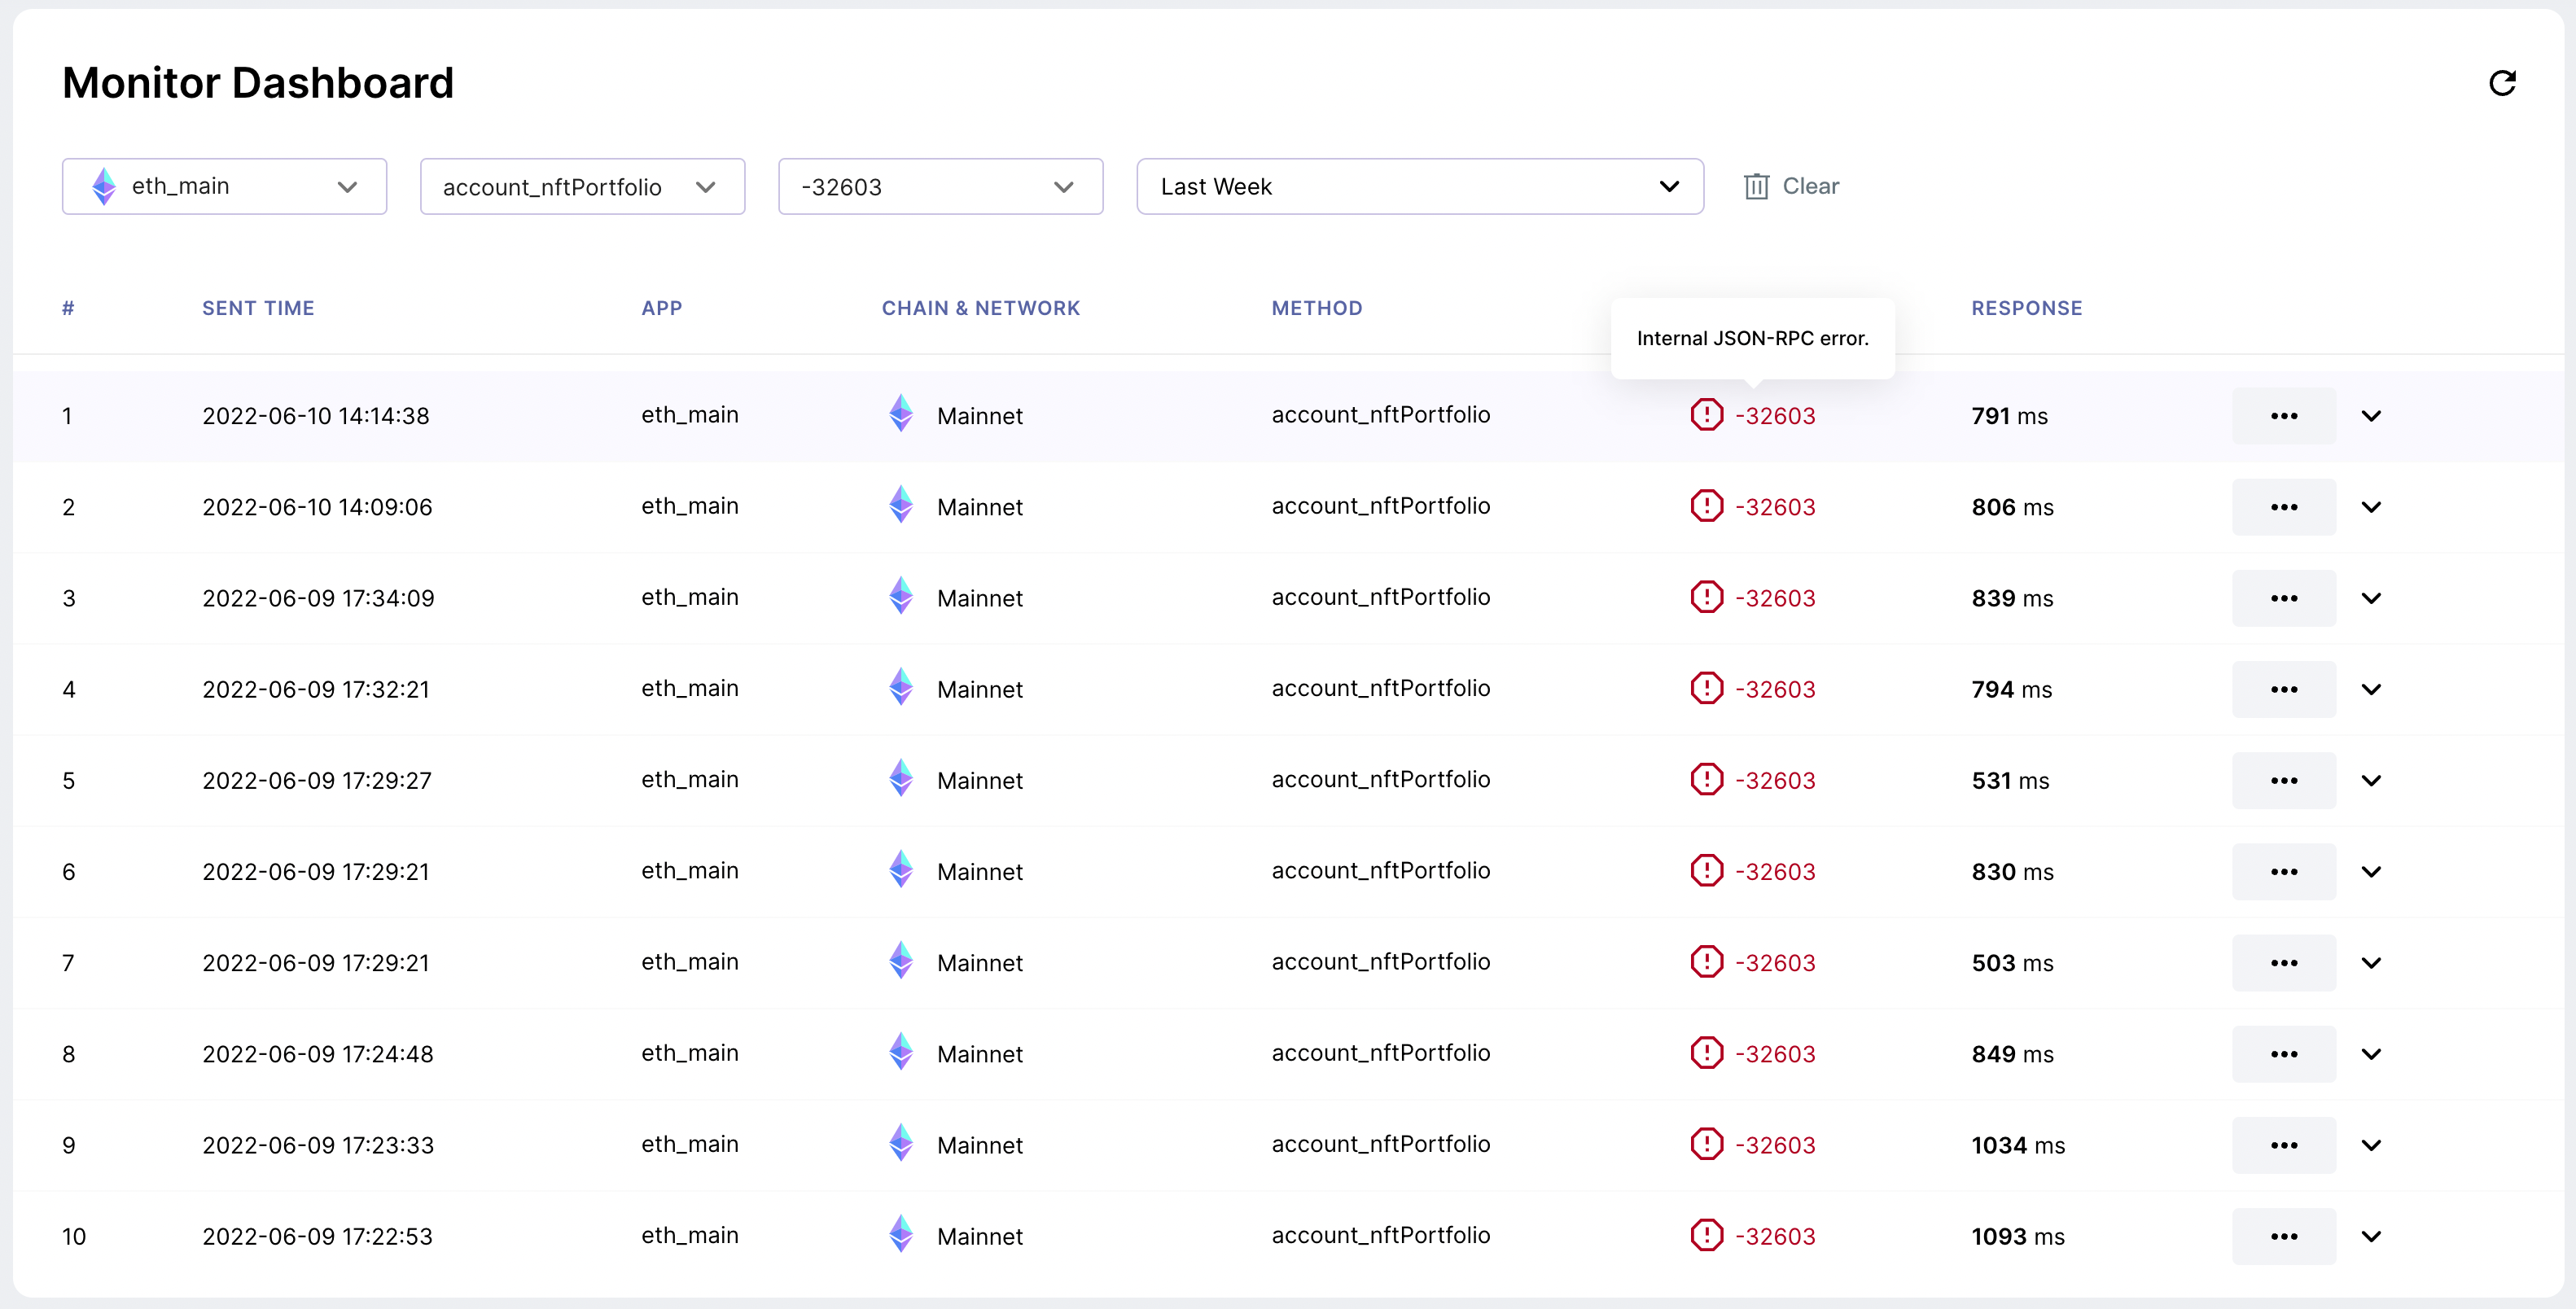Open the more options button for row 7
The height and width of the screenshot is (1309, 2576).
2283,962
